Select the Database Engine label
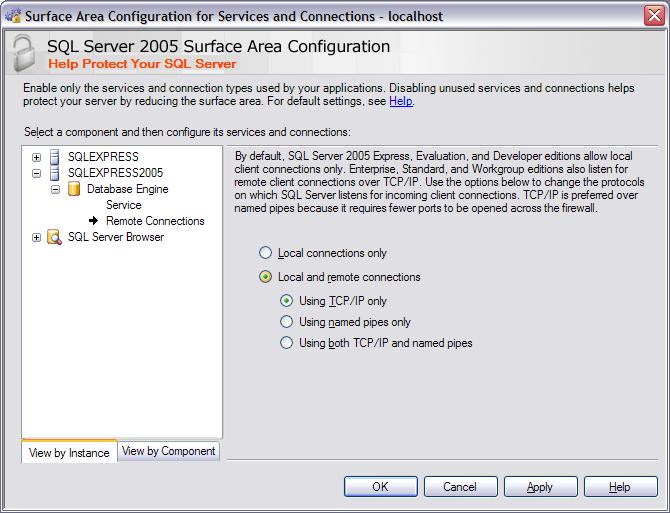The height and width of the screenshot is (513, 670). [127, 189]
